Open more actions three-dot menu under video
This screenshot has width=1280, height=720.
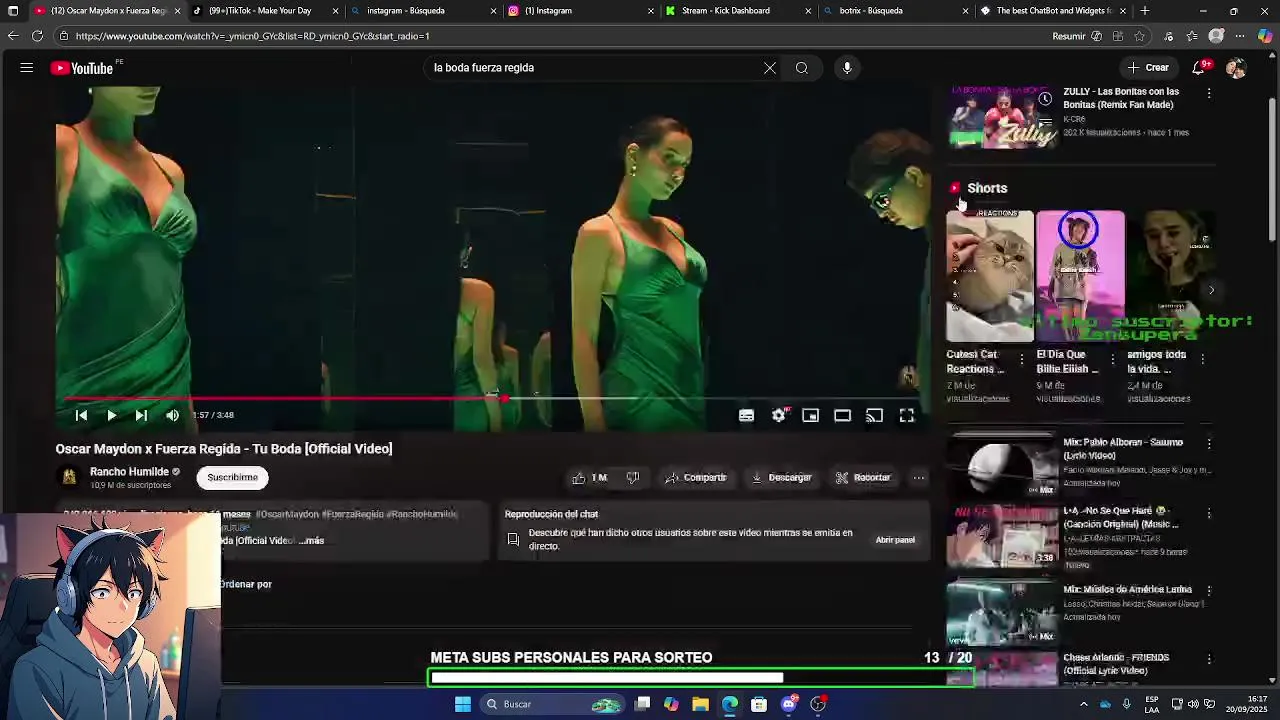[918, 478]
